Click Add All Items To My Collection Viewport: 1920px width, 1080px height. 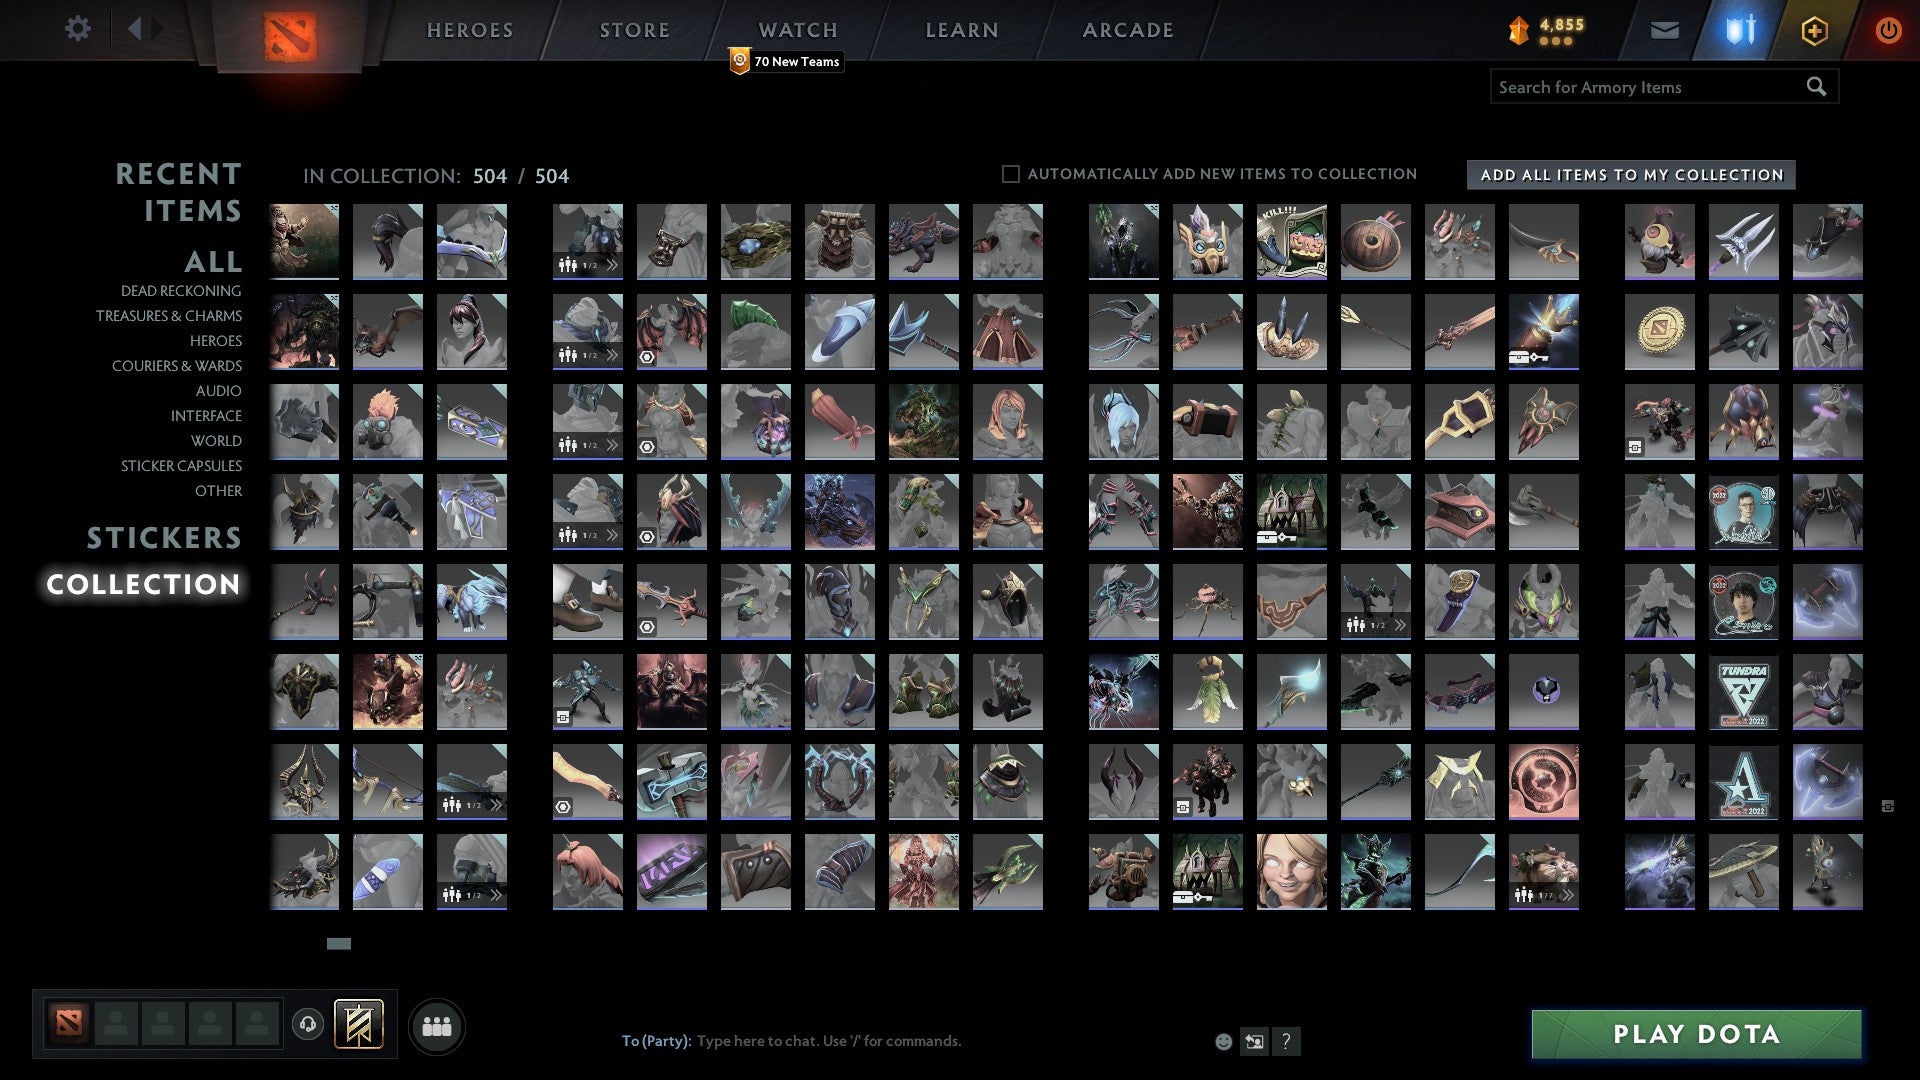[x=1631, y=175]
